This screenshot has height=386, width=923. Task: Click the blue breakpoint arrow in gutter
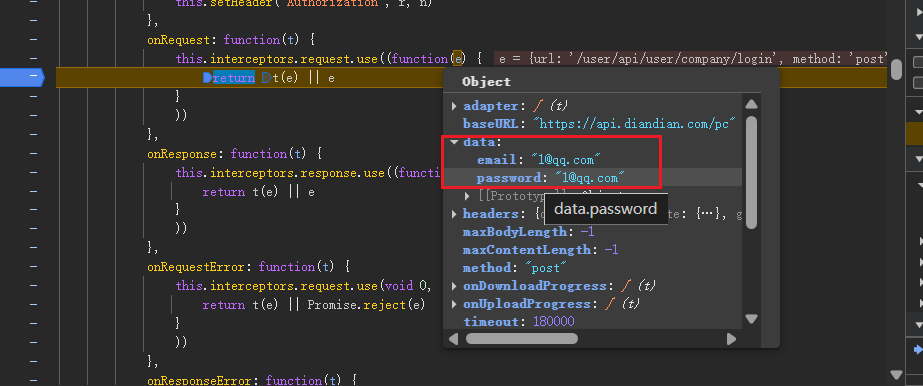(22, 77)
